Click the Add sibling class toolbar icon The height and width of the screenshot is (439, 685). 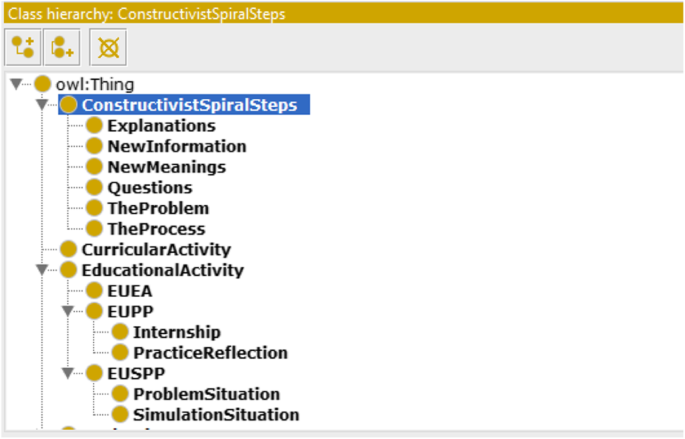click(64, 46)
